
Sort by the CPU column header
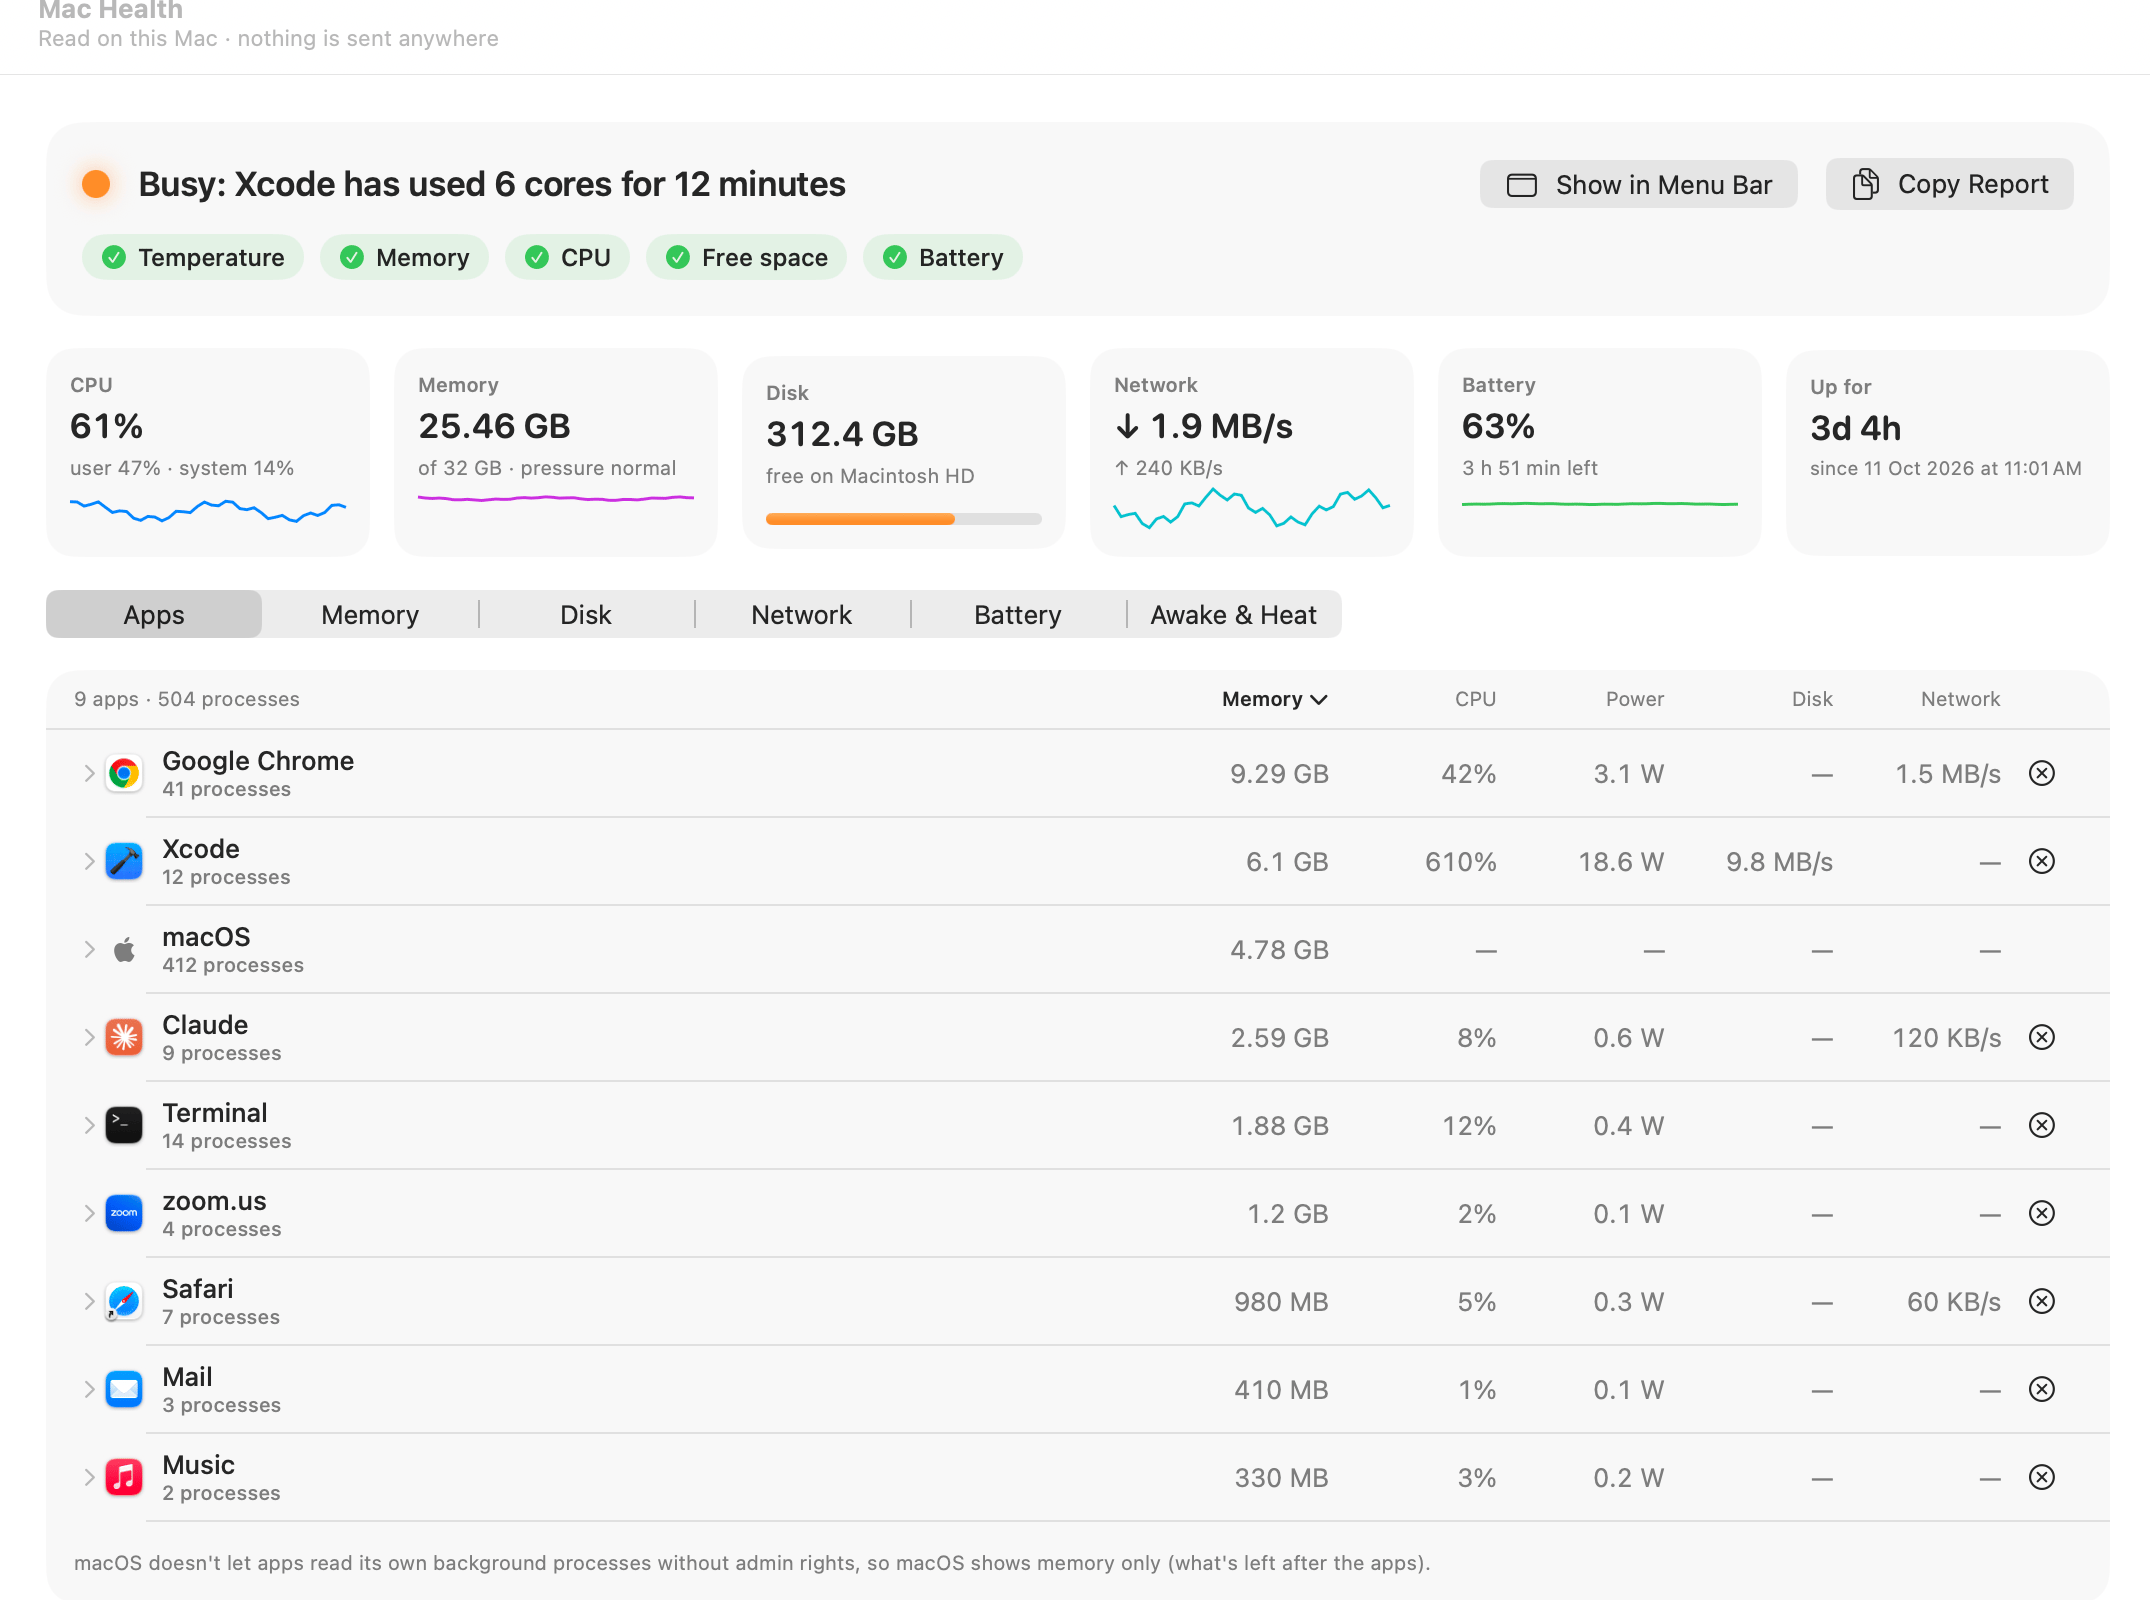pyautogui.click(x=1475, y=699)
